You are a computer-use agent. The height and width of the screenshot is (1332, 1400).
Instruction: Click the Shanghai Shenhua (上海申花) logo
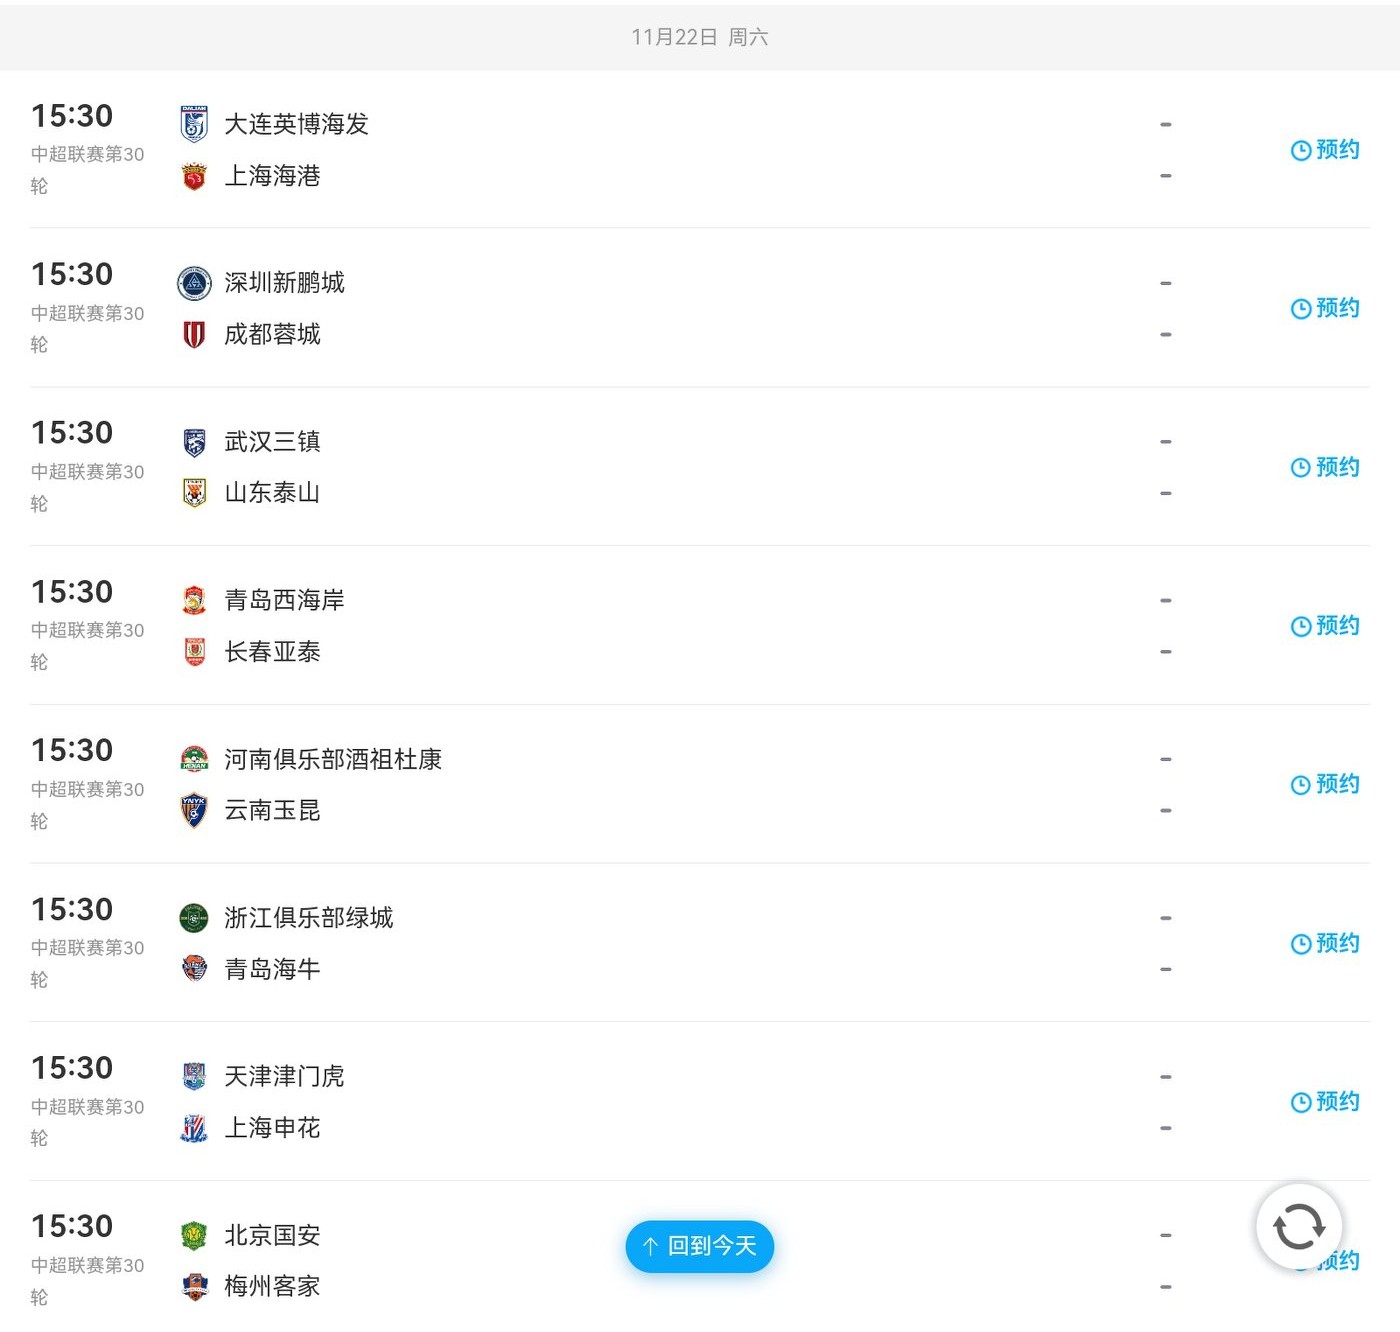point(194,1128)
